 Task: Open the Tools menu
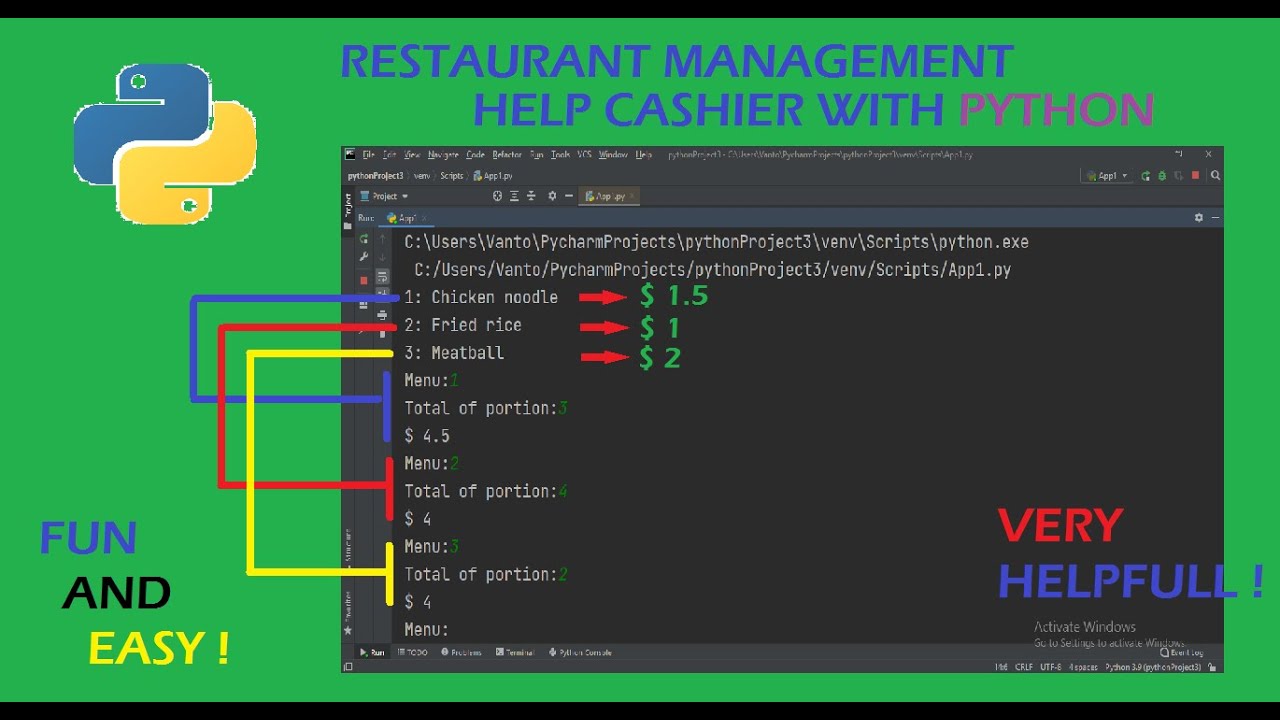[x=560, y=155]
